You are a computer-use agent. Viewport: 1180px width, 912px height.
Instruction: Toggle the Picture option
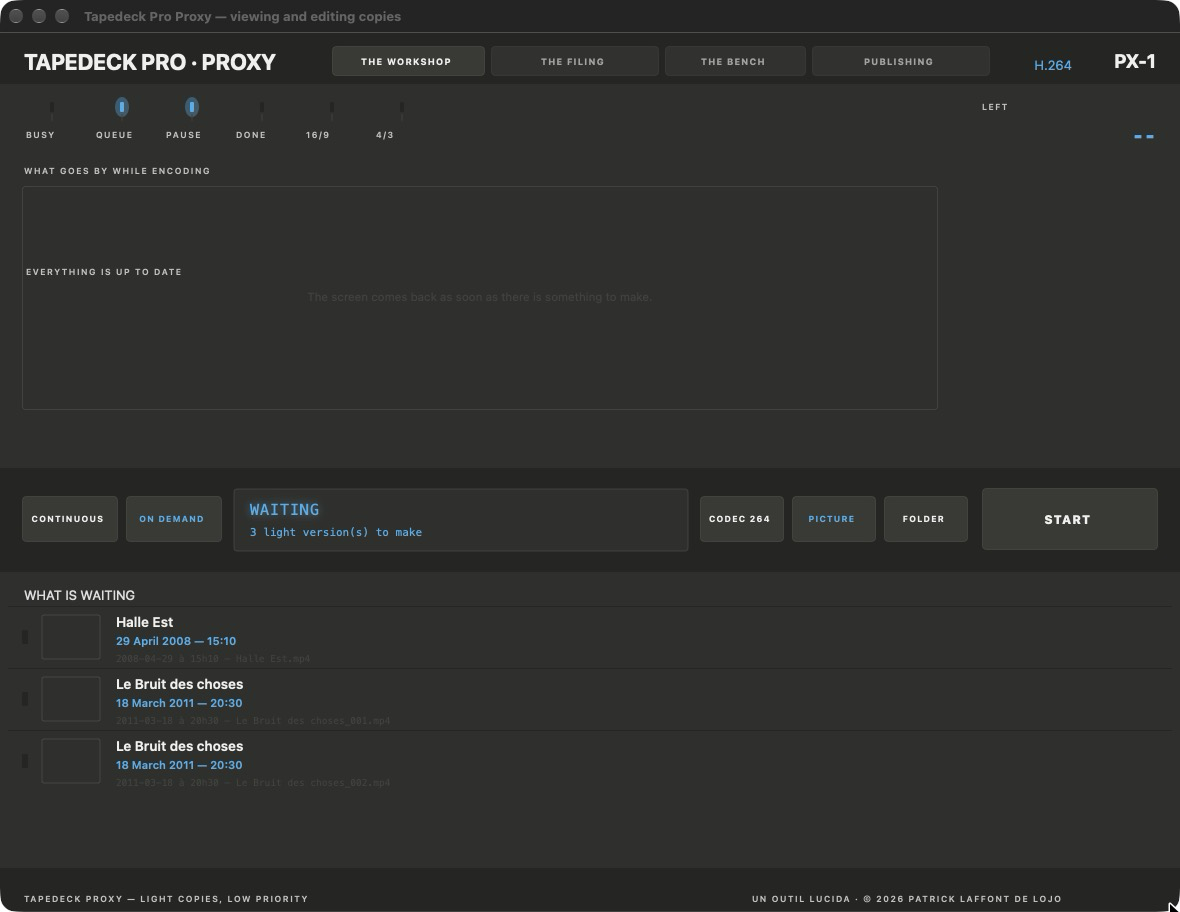[x=834, y=518]
